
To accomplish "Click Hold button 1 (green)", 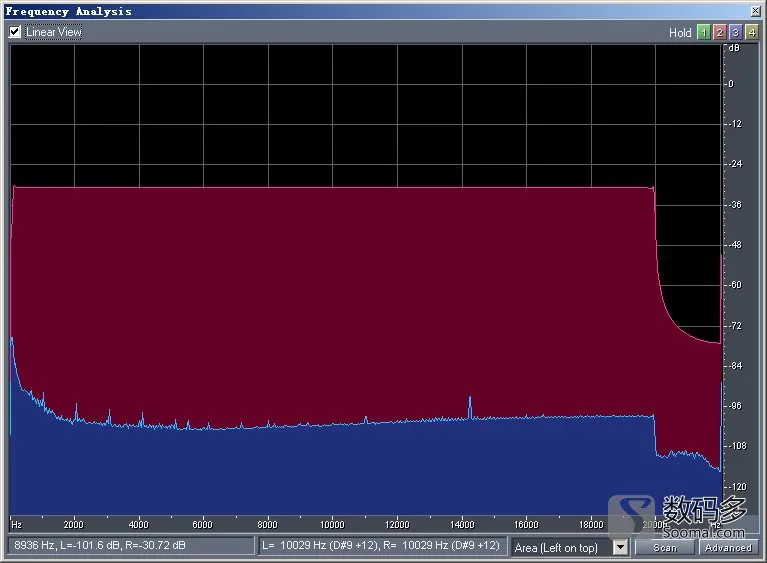I will (x=703, y=32).
